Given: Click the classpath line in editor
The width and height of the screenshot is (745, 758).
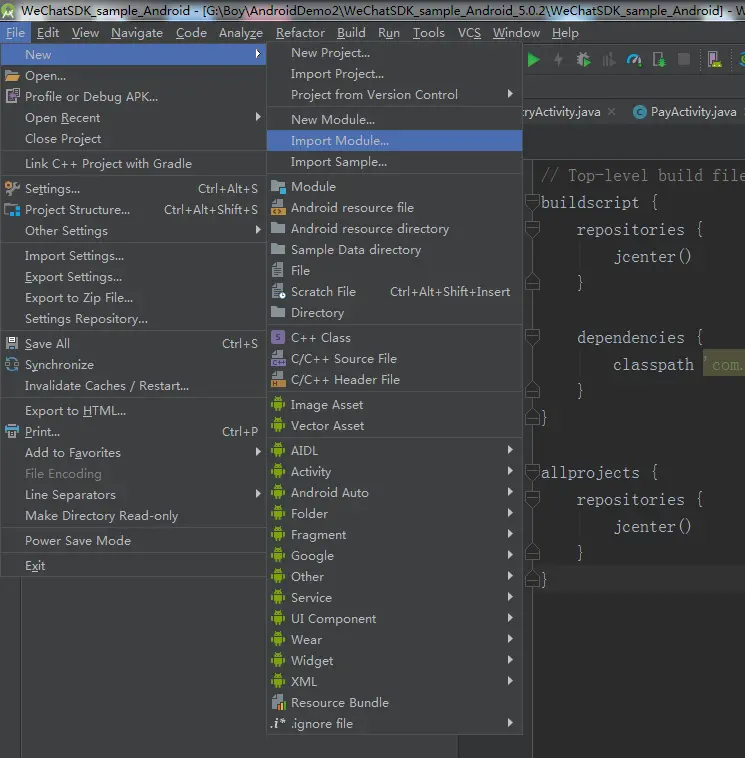Looking at the screenshot, I should point(679,364).
